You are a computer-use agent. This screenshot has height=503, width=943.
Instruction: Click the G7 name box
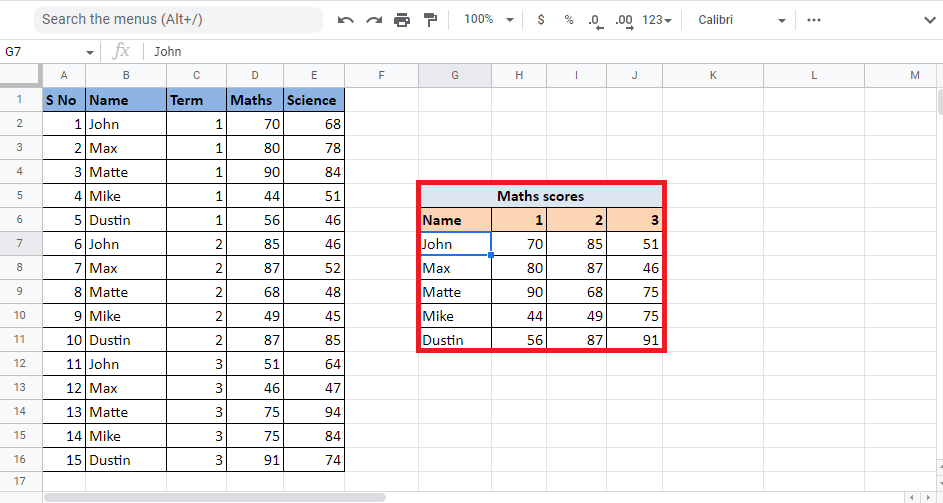tap(42, 52)
